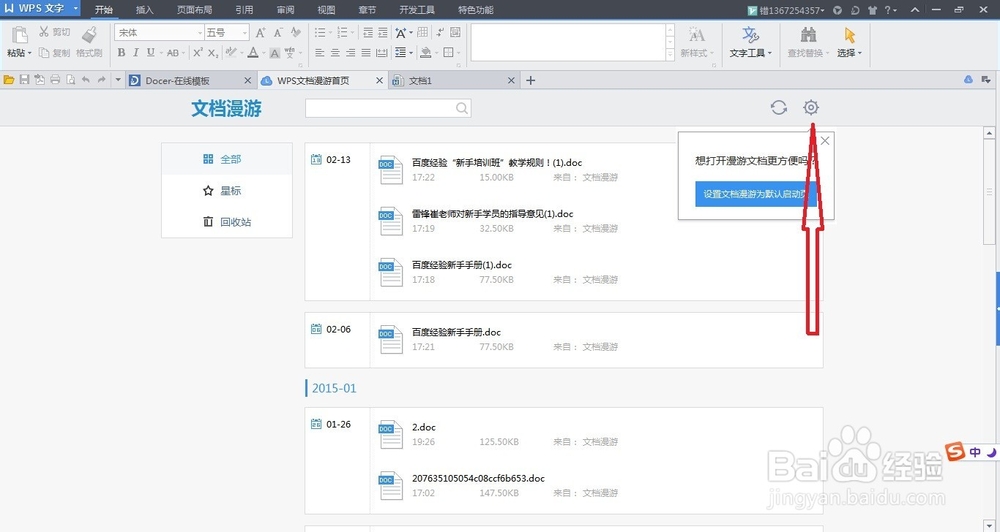Open the 查找替换 find replace button
This screenshot has width=1000, height=532.
tap(808, 42)
